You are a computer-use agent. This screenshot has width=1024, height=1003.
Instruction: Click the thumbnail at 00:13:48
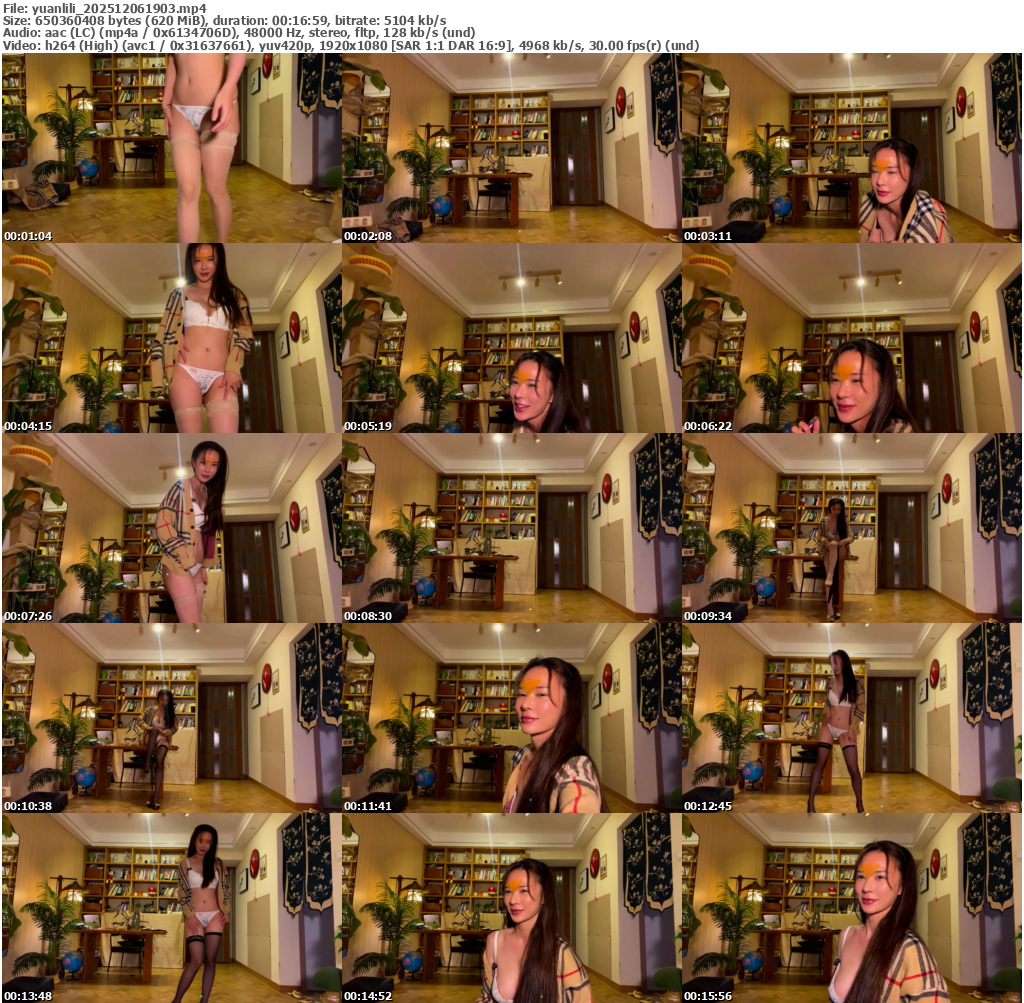171,908
